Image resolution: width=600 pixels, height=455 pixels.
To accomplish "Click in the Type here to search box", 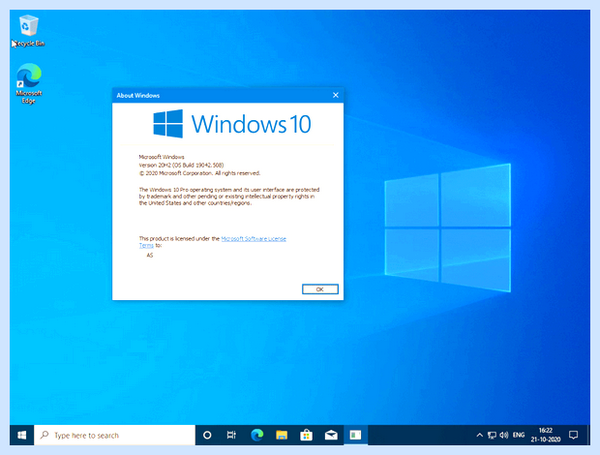I will (x=115, y=435).
